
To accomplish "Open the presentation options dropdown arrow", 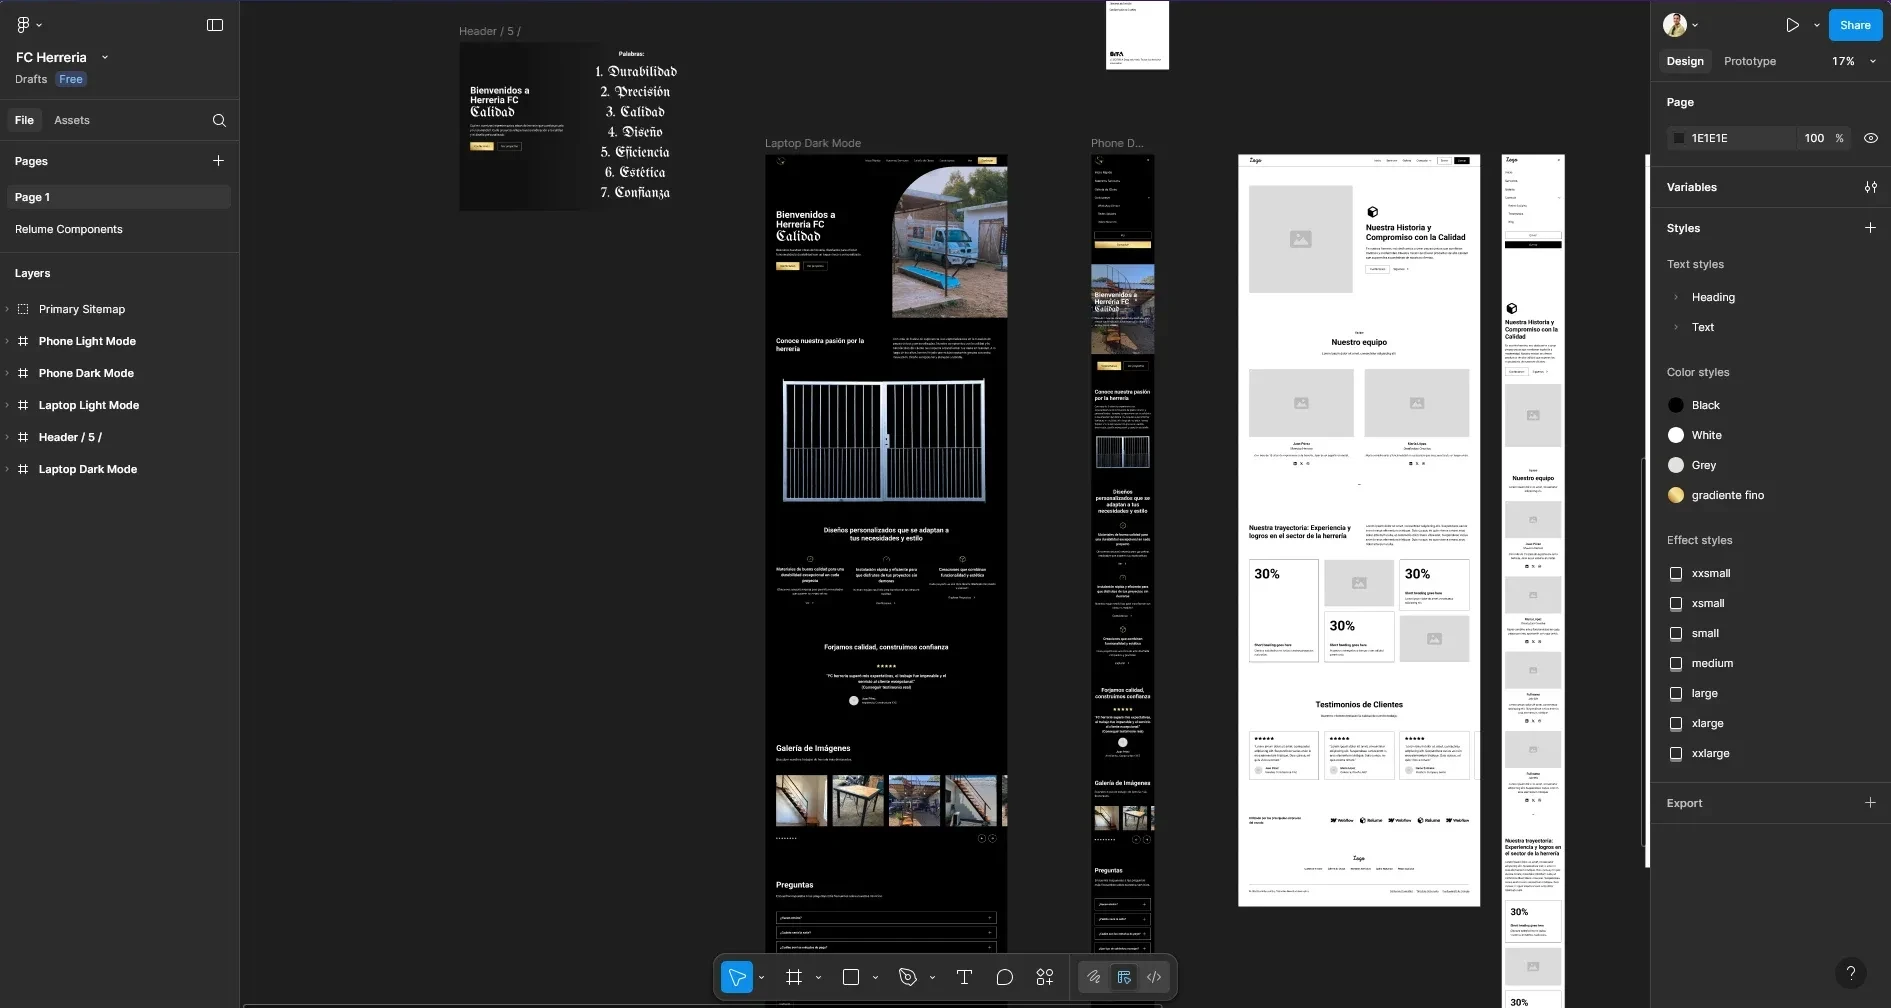I will (1816, 25).
